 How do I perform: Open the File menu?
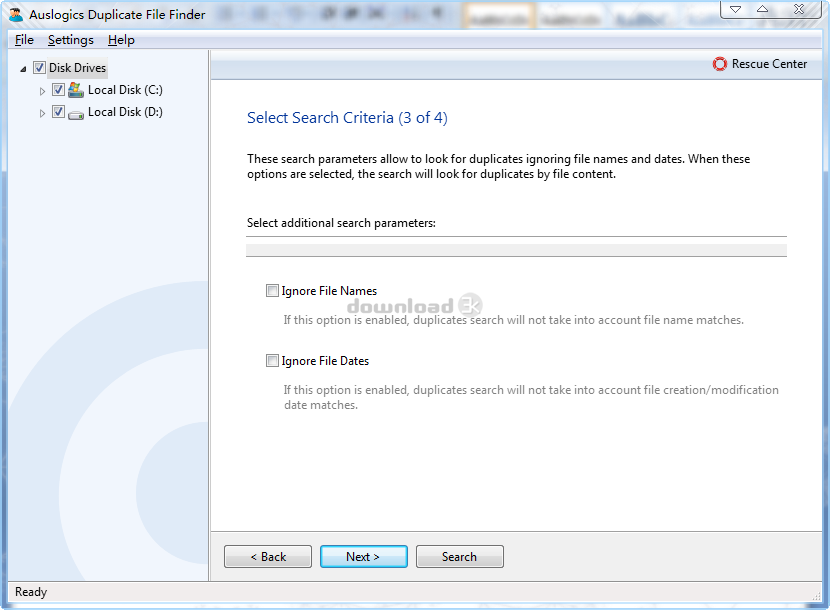pyautogui.click(x=24, y=40)
